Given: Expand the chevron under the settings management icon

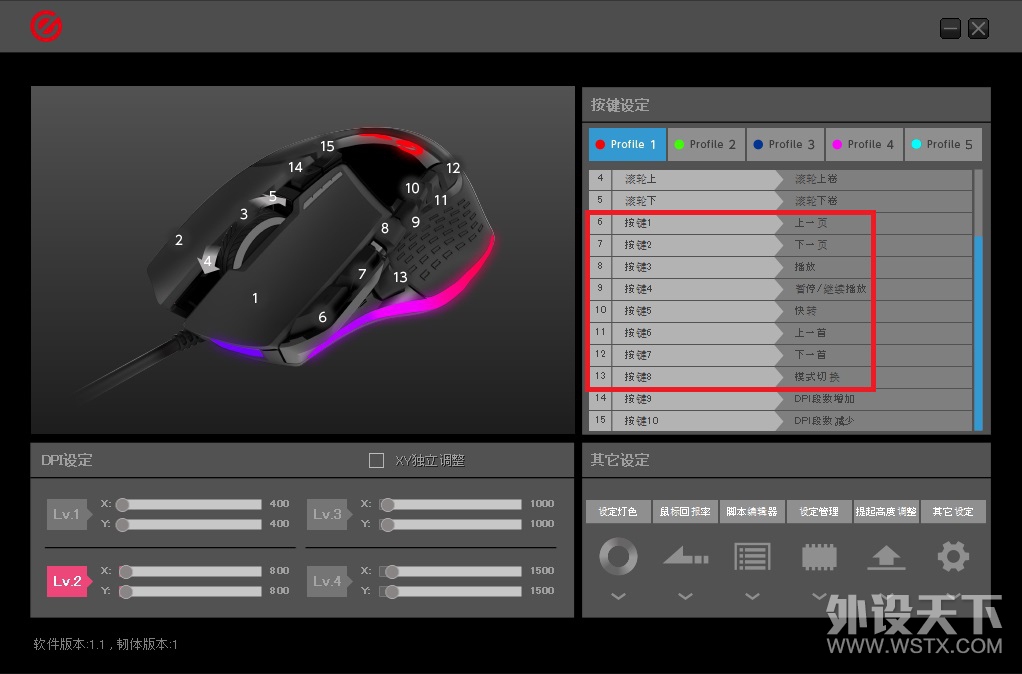Looking at the screenshot, I should click(819, 596).
